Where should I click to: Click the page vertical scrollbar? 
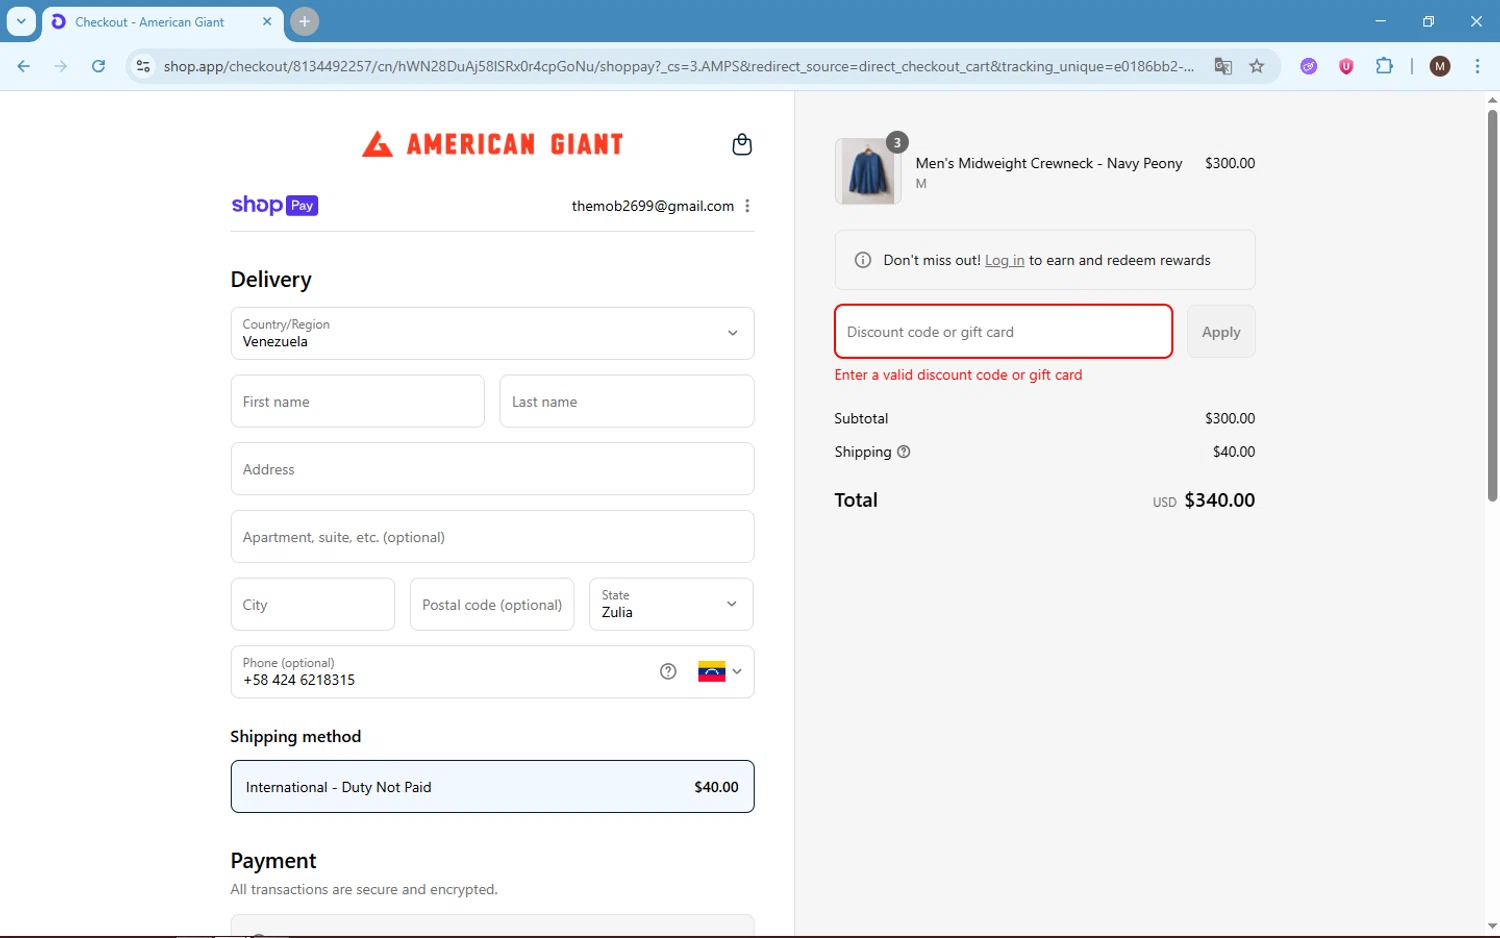click(x=1492, y=305)
